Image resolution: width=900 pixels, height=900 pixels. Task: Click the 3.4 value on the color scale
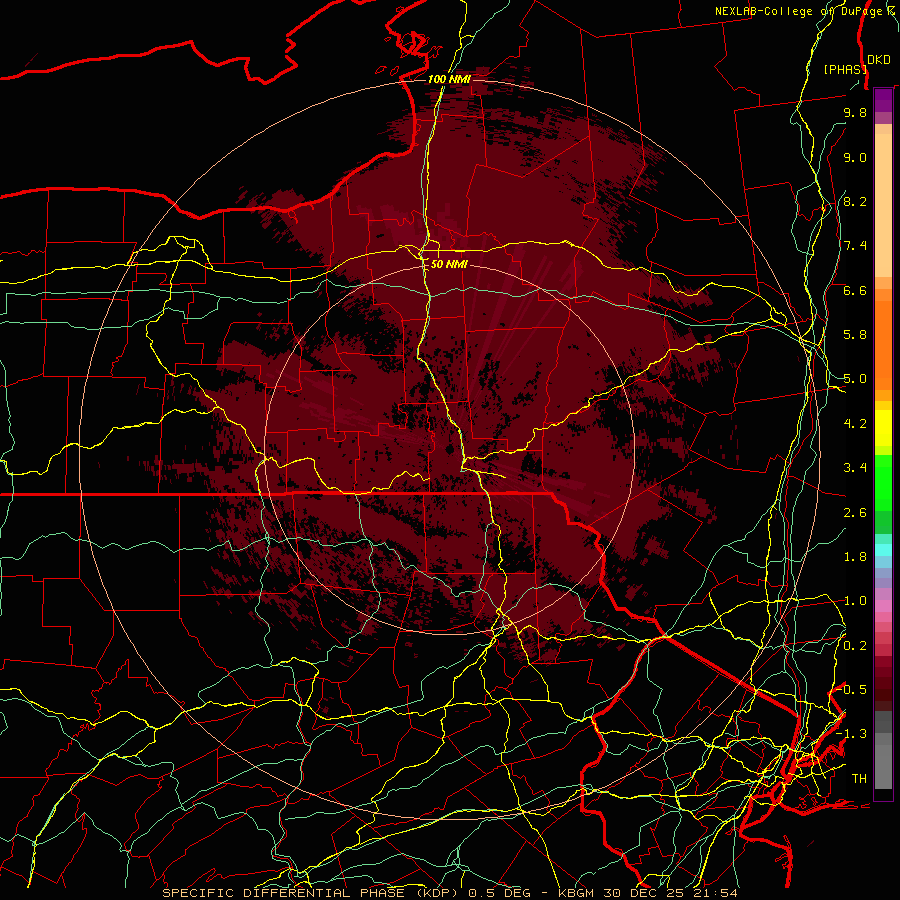pyautogui.click(x=855, y=468)
